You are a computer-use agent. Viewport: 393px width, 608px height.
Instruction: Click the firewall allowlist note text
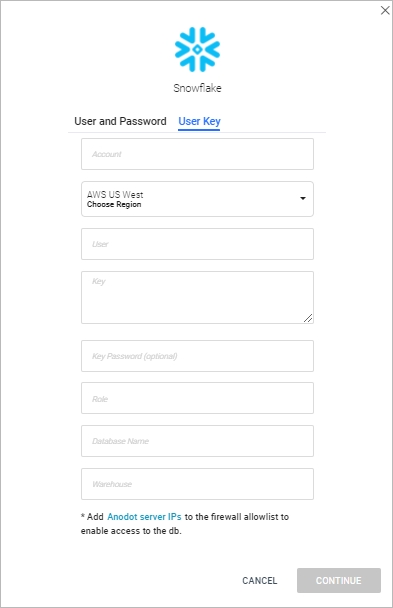click(x=185, y=524)
